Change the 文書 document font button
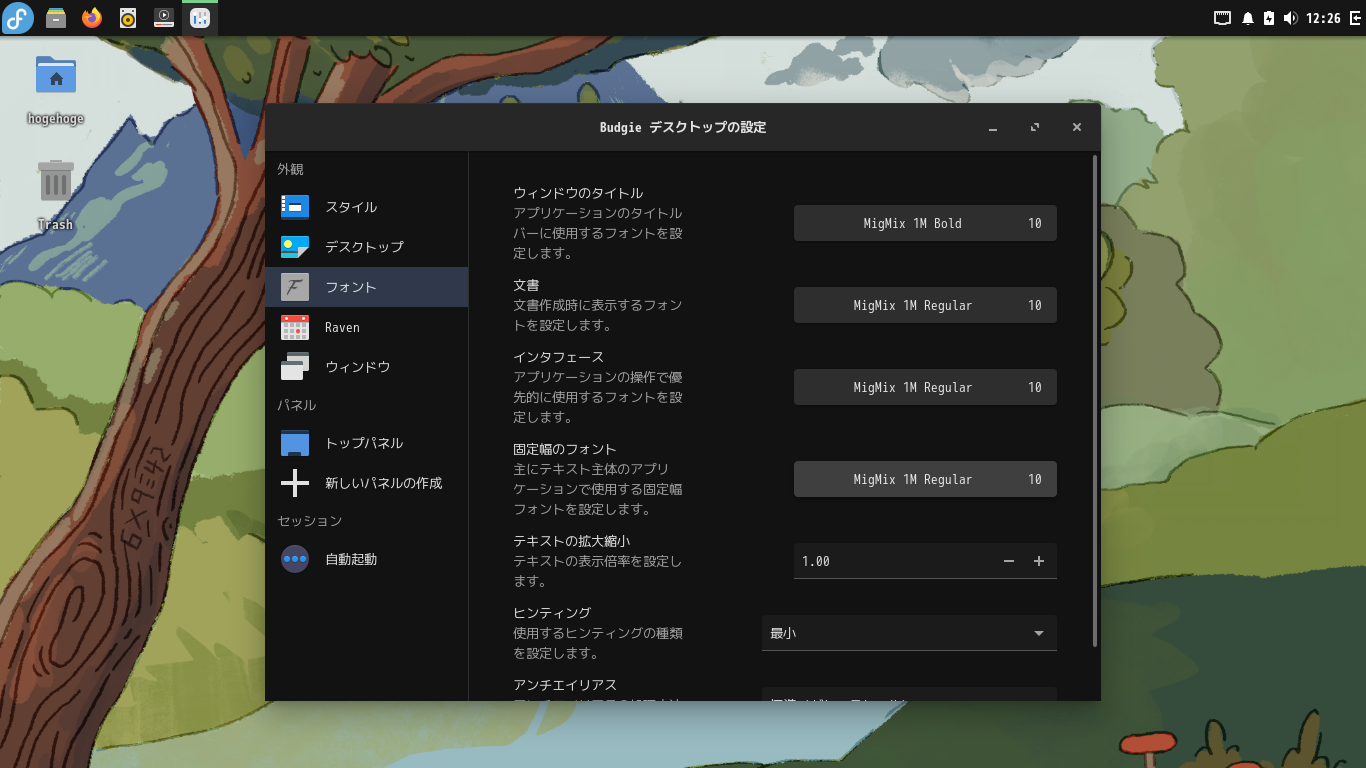The height and width of the screenshot is (768, 1366). (x=925, y=305)
